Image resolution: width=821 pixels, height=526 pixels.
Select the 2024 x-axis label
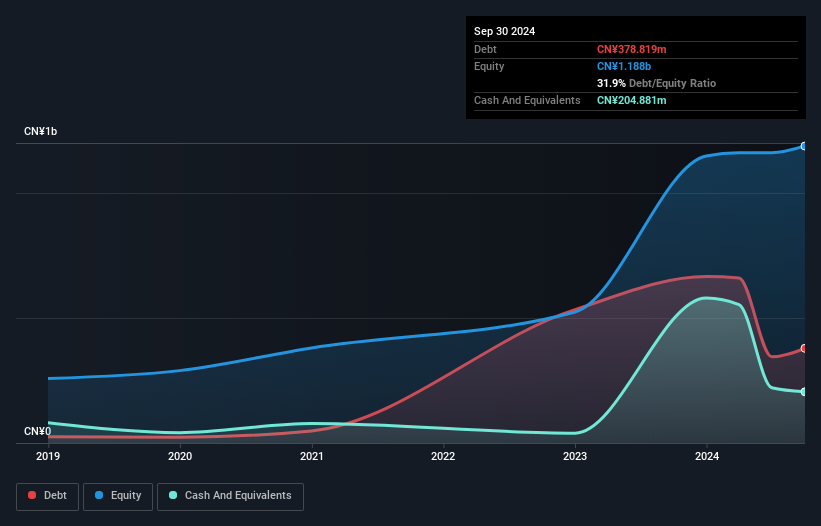pyautogui.click(x=707, y=456)
